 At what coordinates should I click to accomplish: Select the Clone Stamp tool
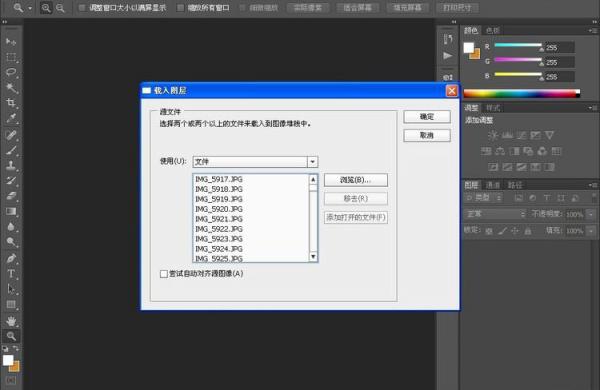coord(11,165)
